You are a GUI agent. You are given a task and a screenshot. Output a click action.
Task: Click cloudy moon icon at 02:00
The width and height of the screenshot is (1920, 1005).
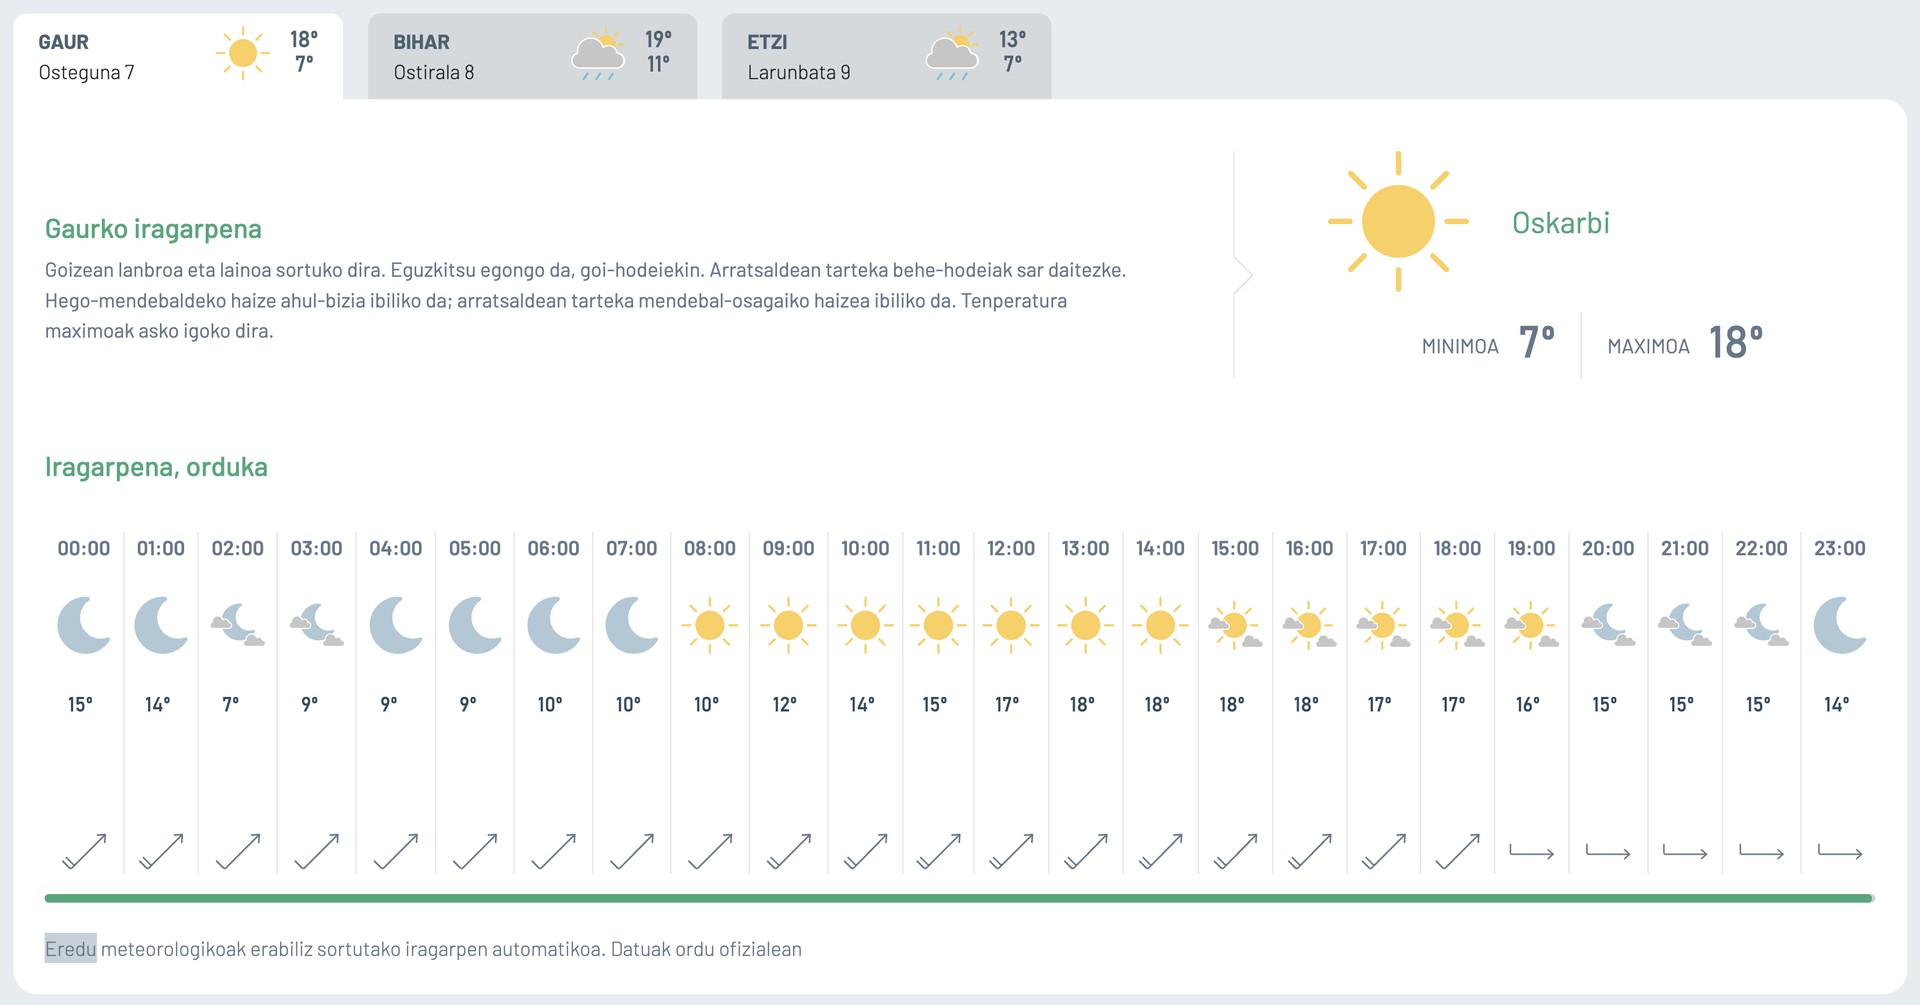pyautogui.click(x=238, y=625)
